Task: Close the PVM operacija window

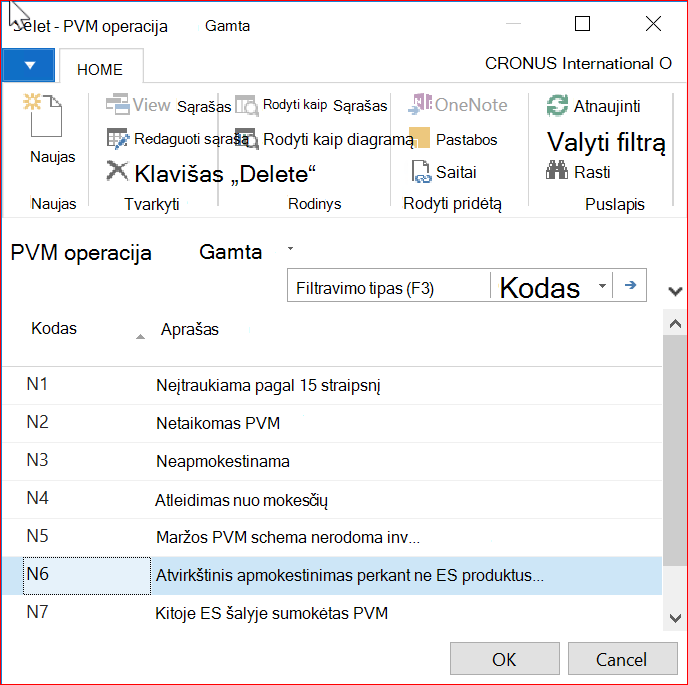Action: point(653,24)
